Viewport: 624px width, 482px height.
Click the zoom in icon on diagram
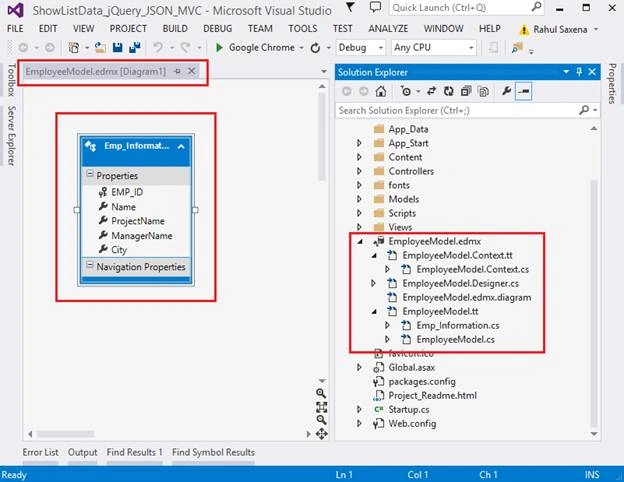[x=321, y=394]
